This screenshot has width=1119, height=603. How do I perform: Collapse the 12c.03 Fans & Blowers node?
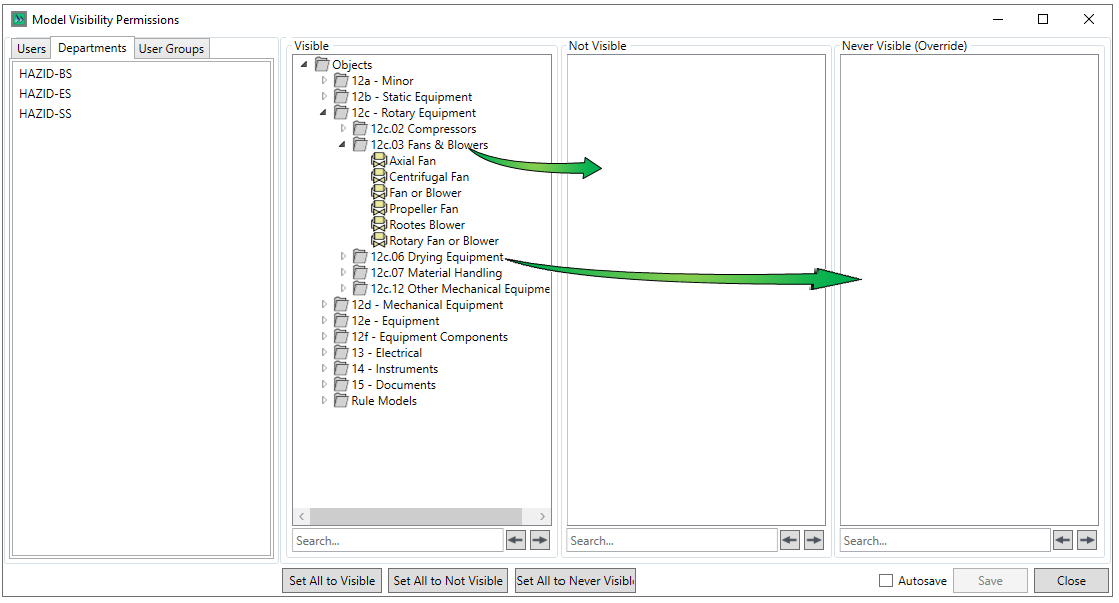[x=343, y=145]
